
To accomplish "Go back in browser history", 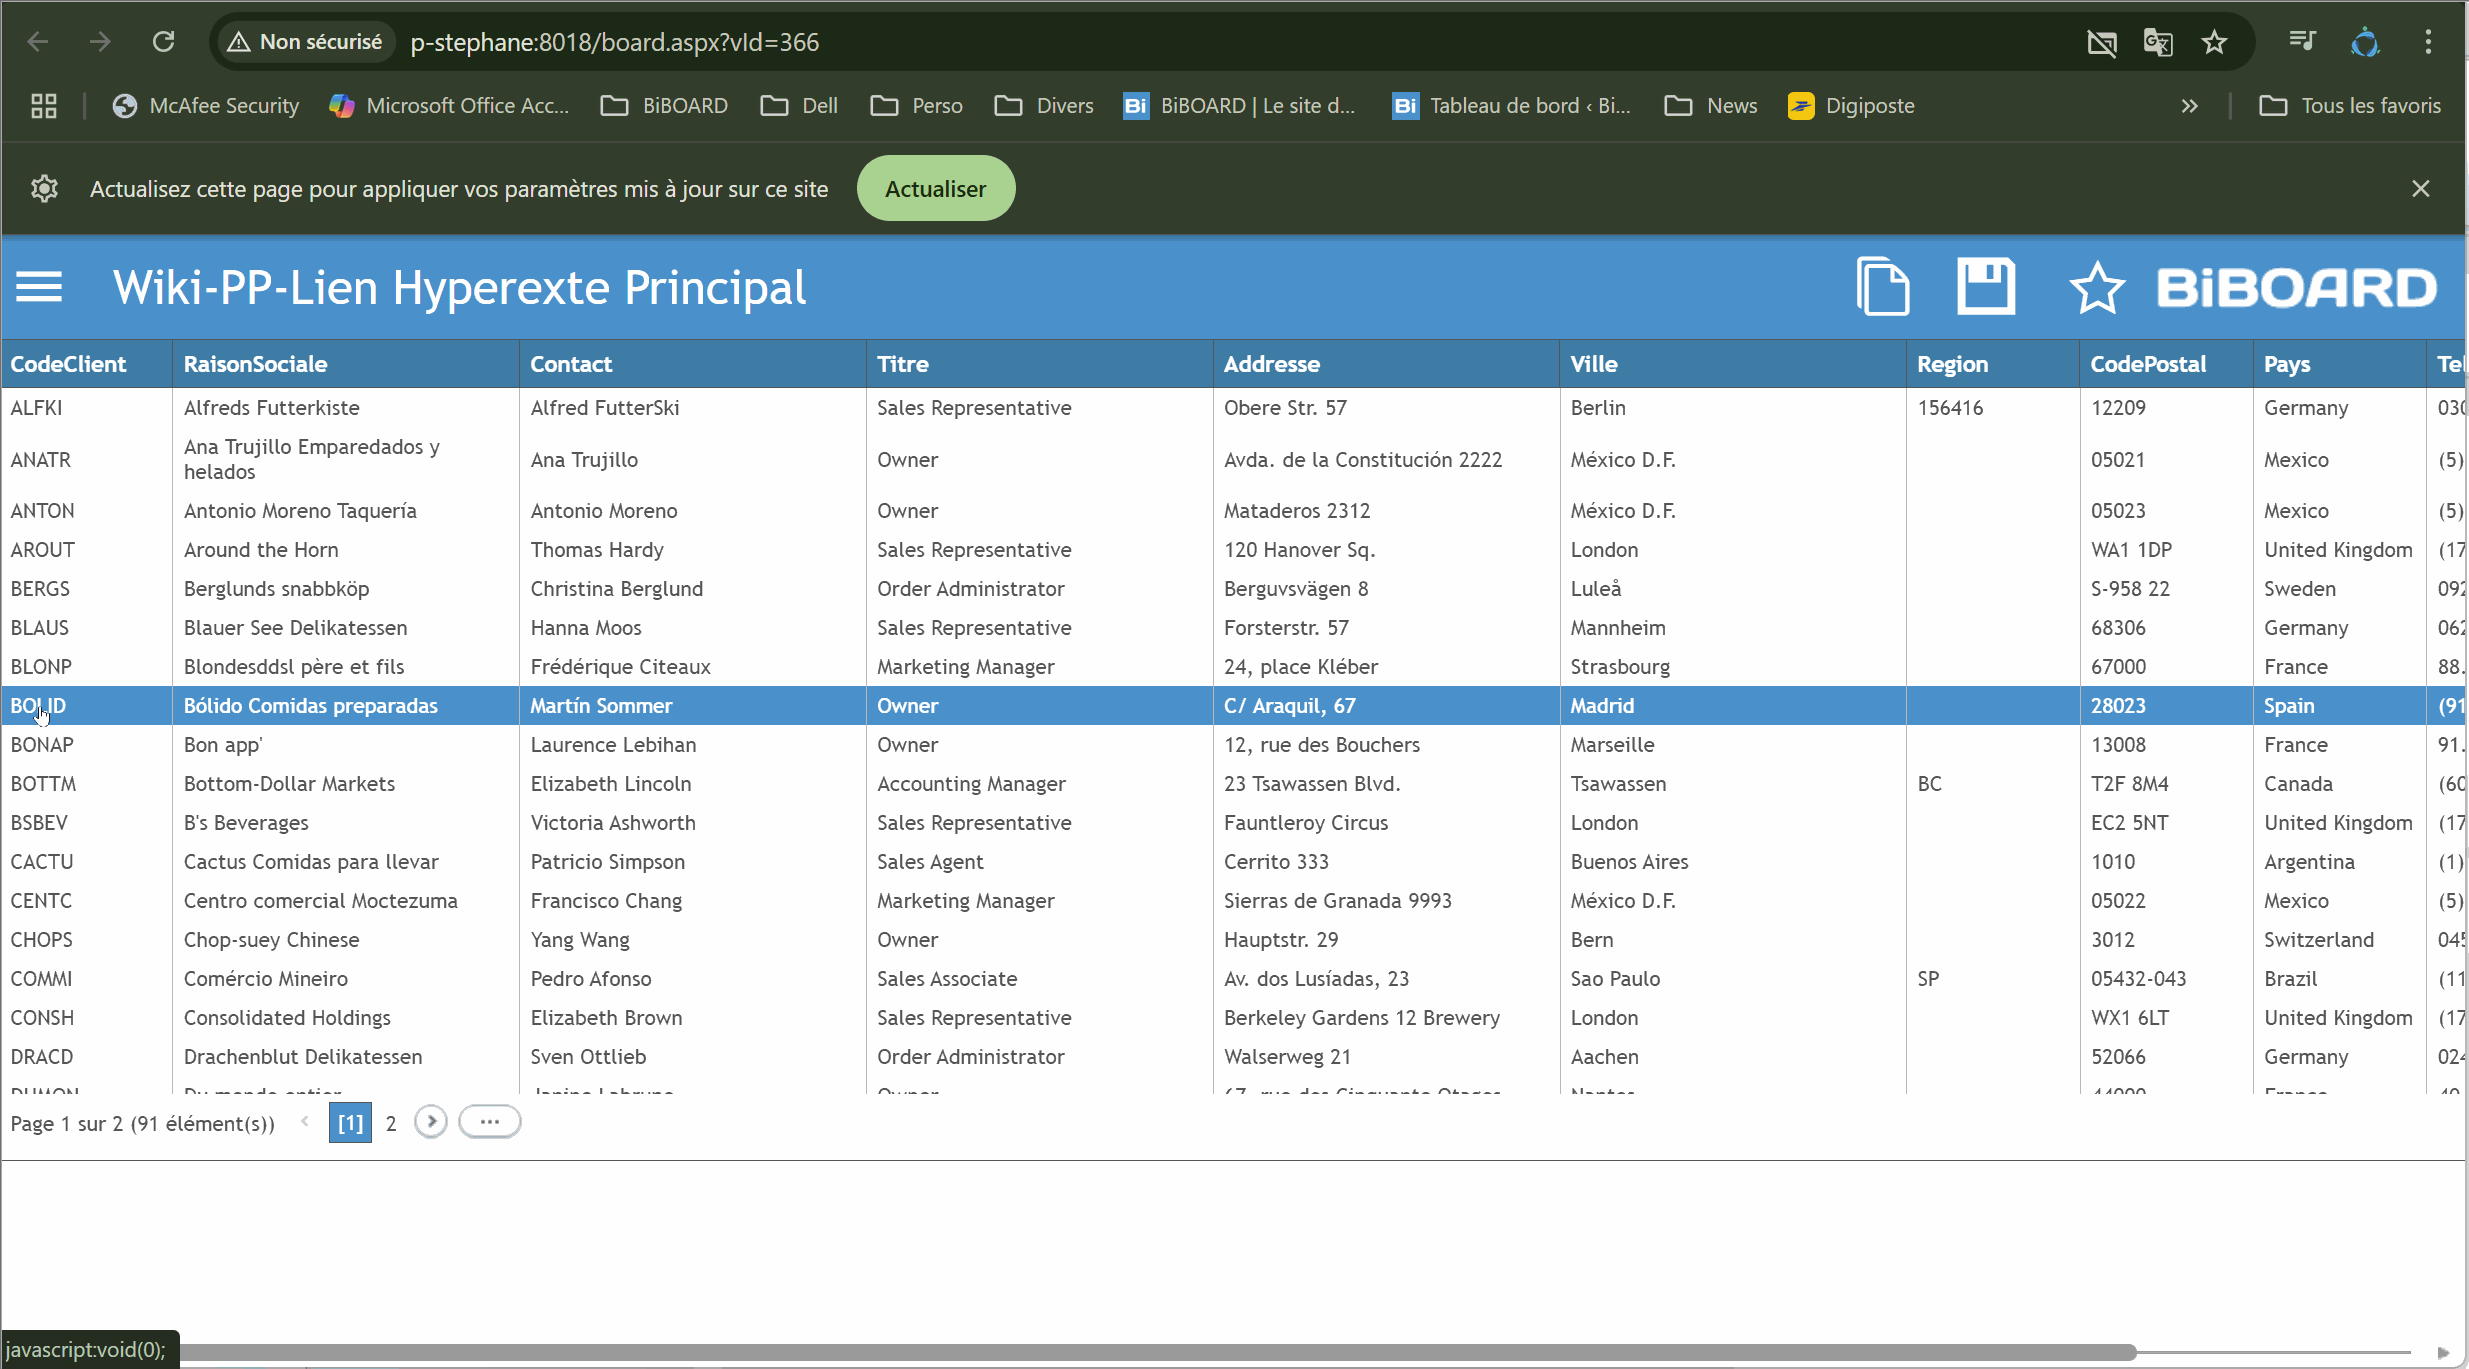I will pos(38,42).
